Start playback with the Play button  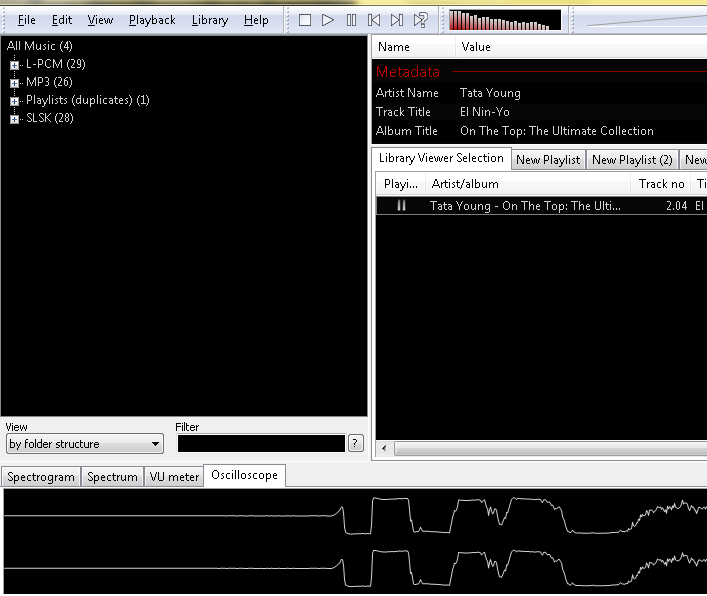(328, 20)
